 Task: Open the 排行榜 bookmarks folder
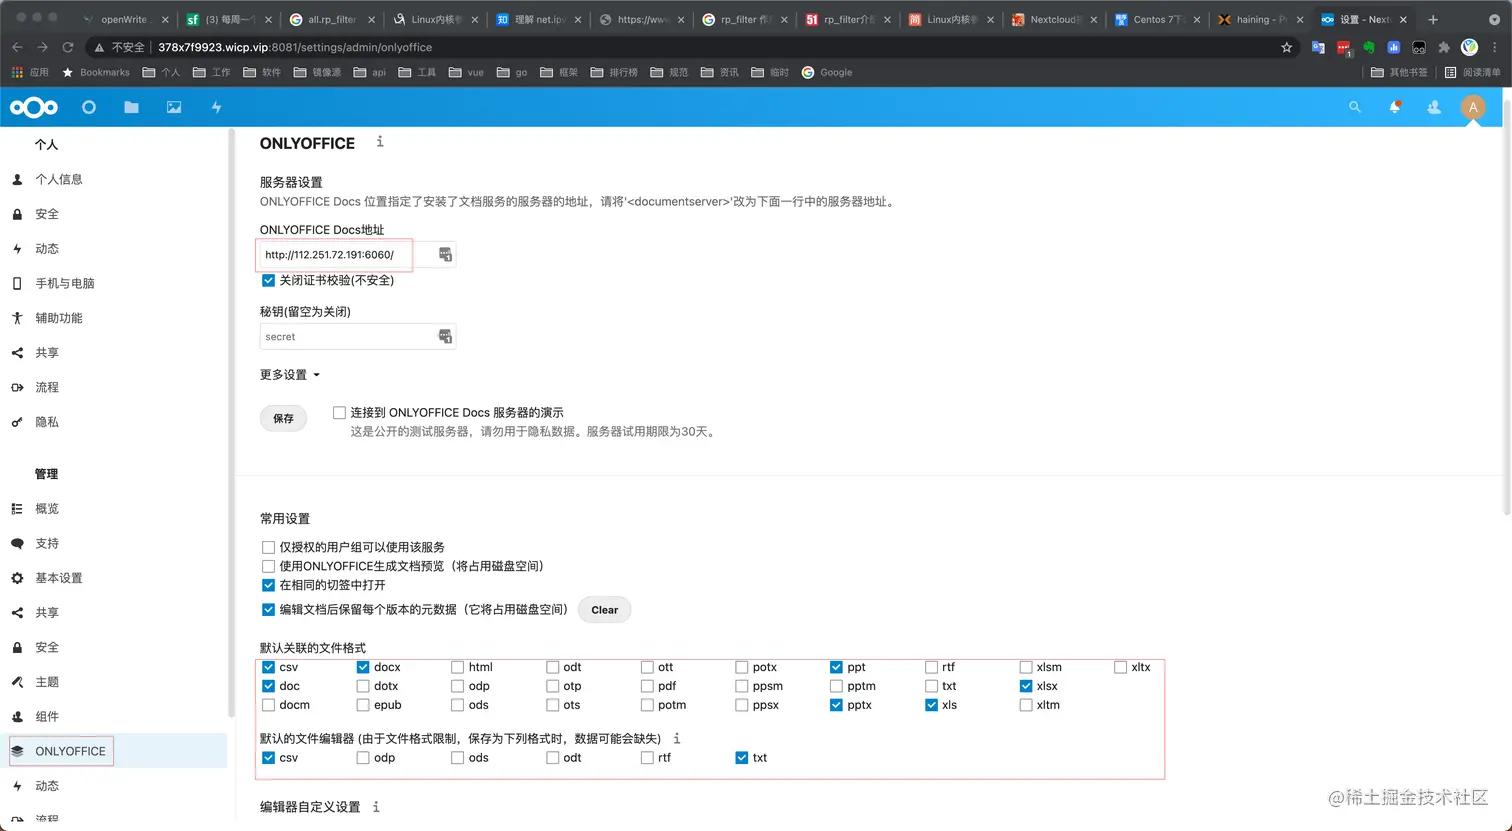(x=614, y=72)
